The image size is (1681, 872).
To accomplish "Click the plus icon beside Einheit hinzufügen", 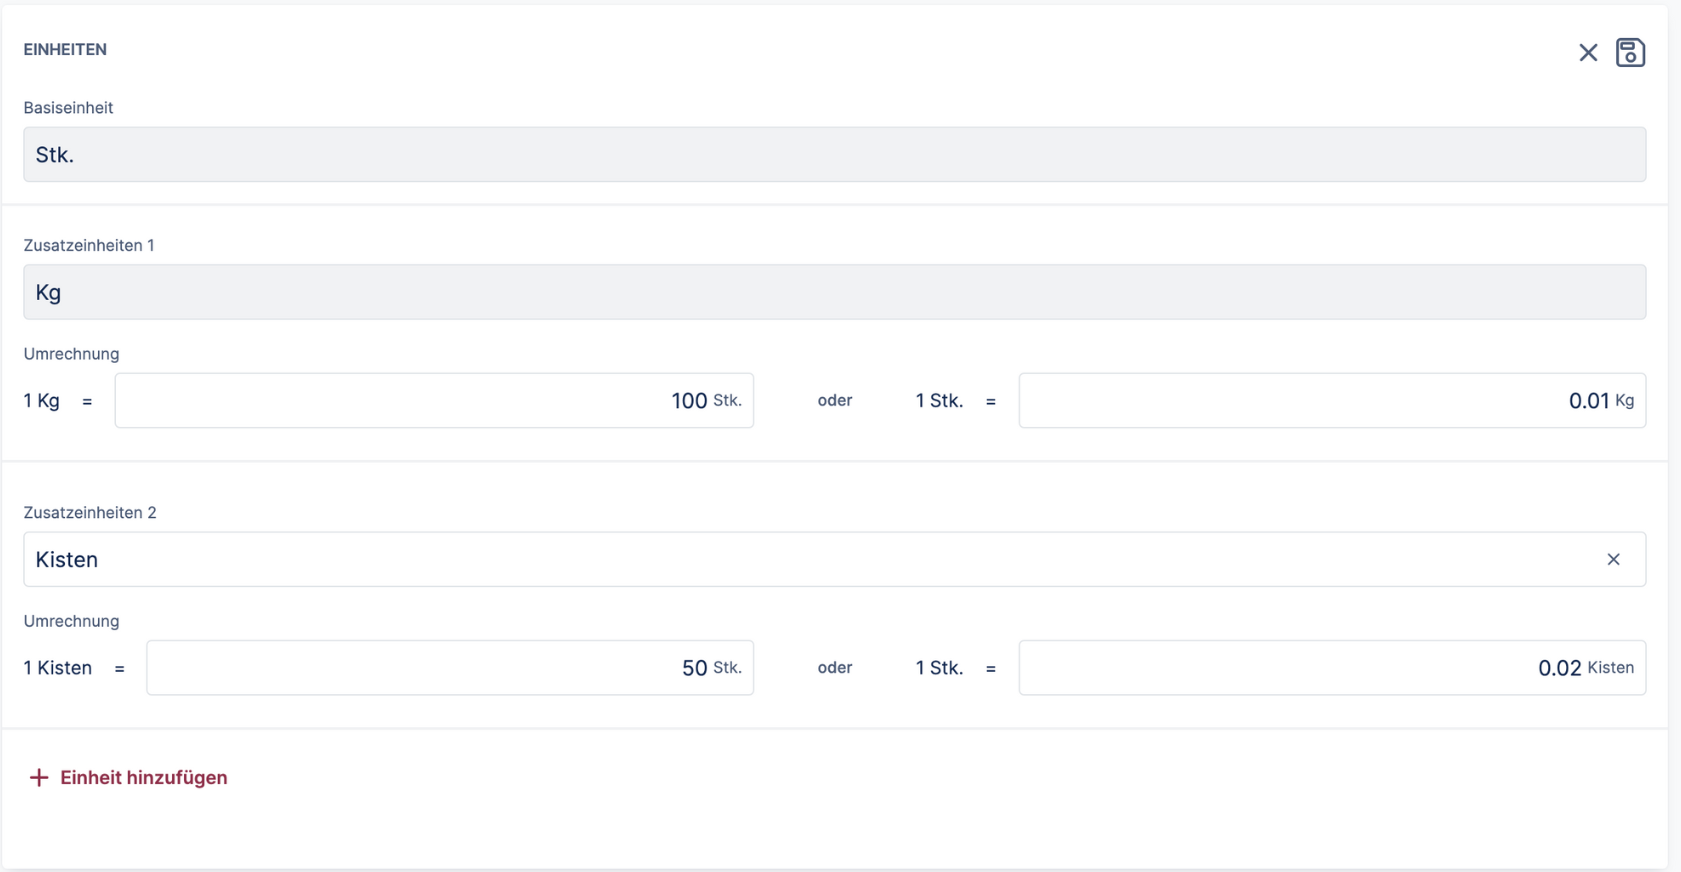I will click(39, 777).
